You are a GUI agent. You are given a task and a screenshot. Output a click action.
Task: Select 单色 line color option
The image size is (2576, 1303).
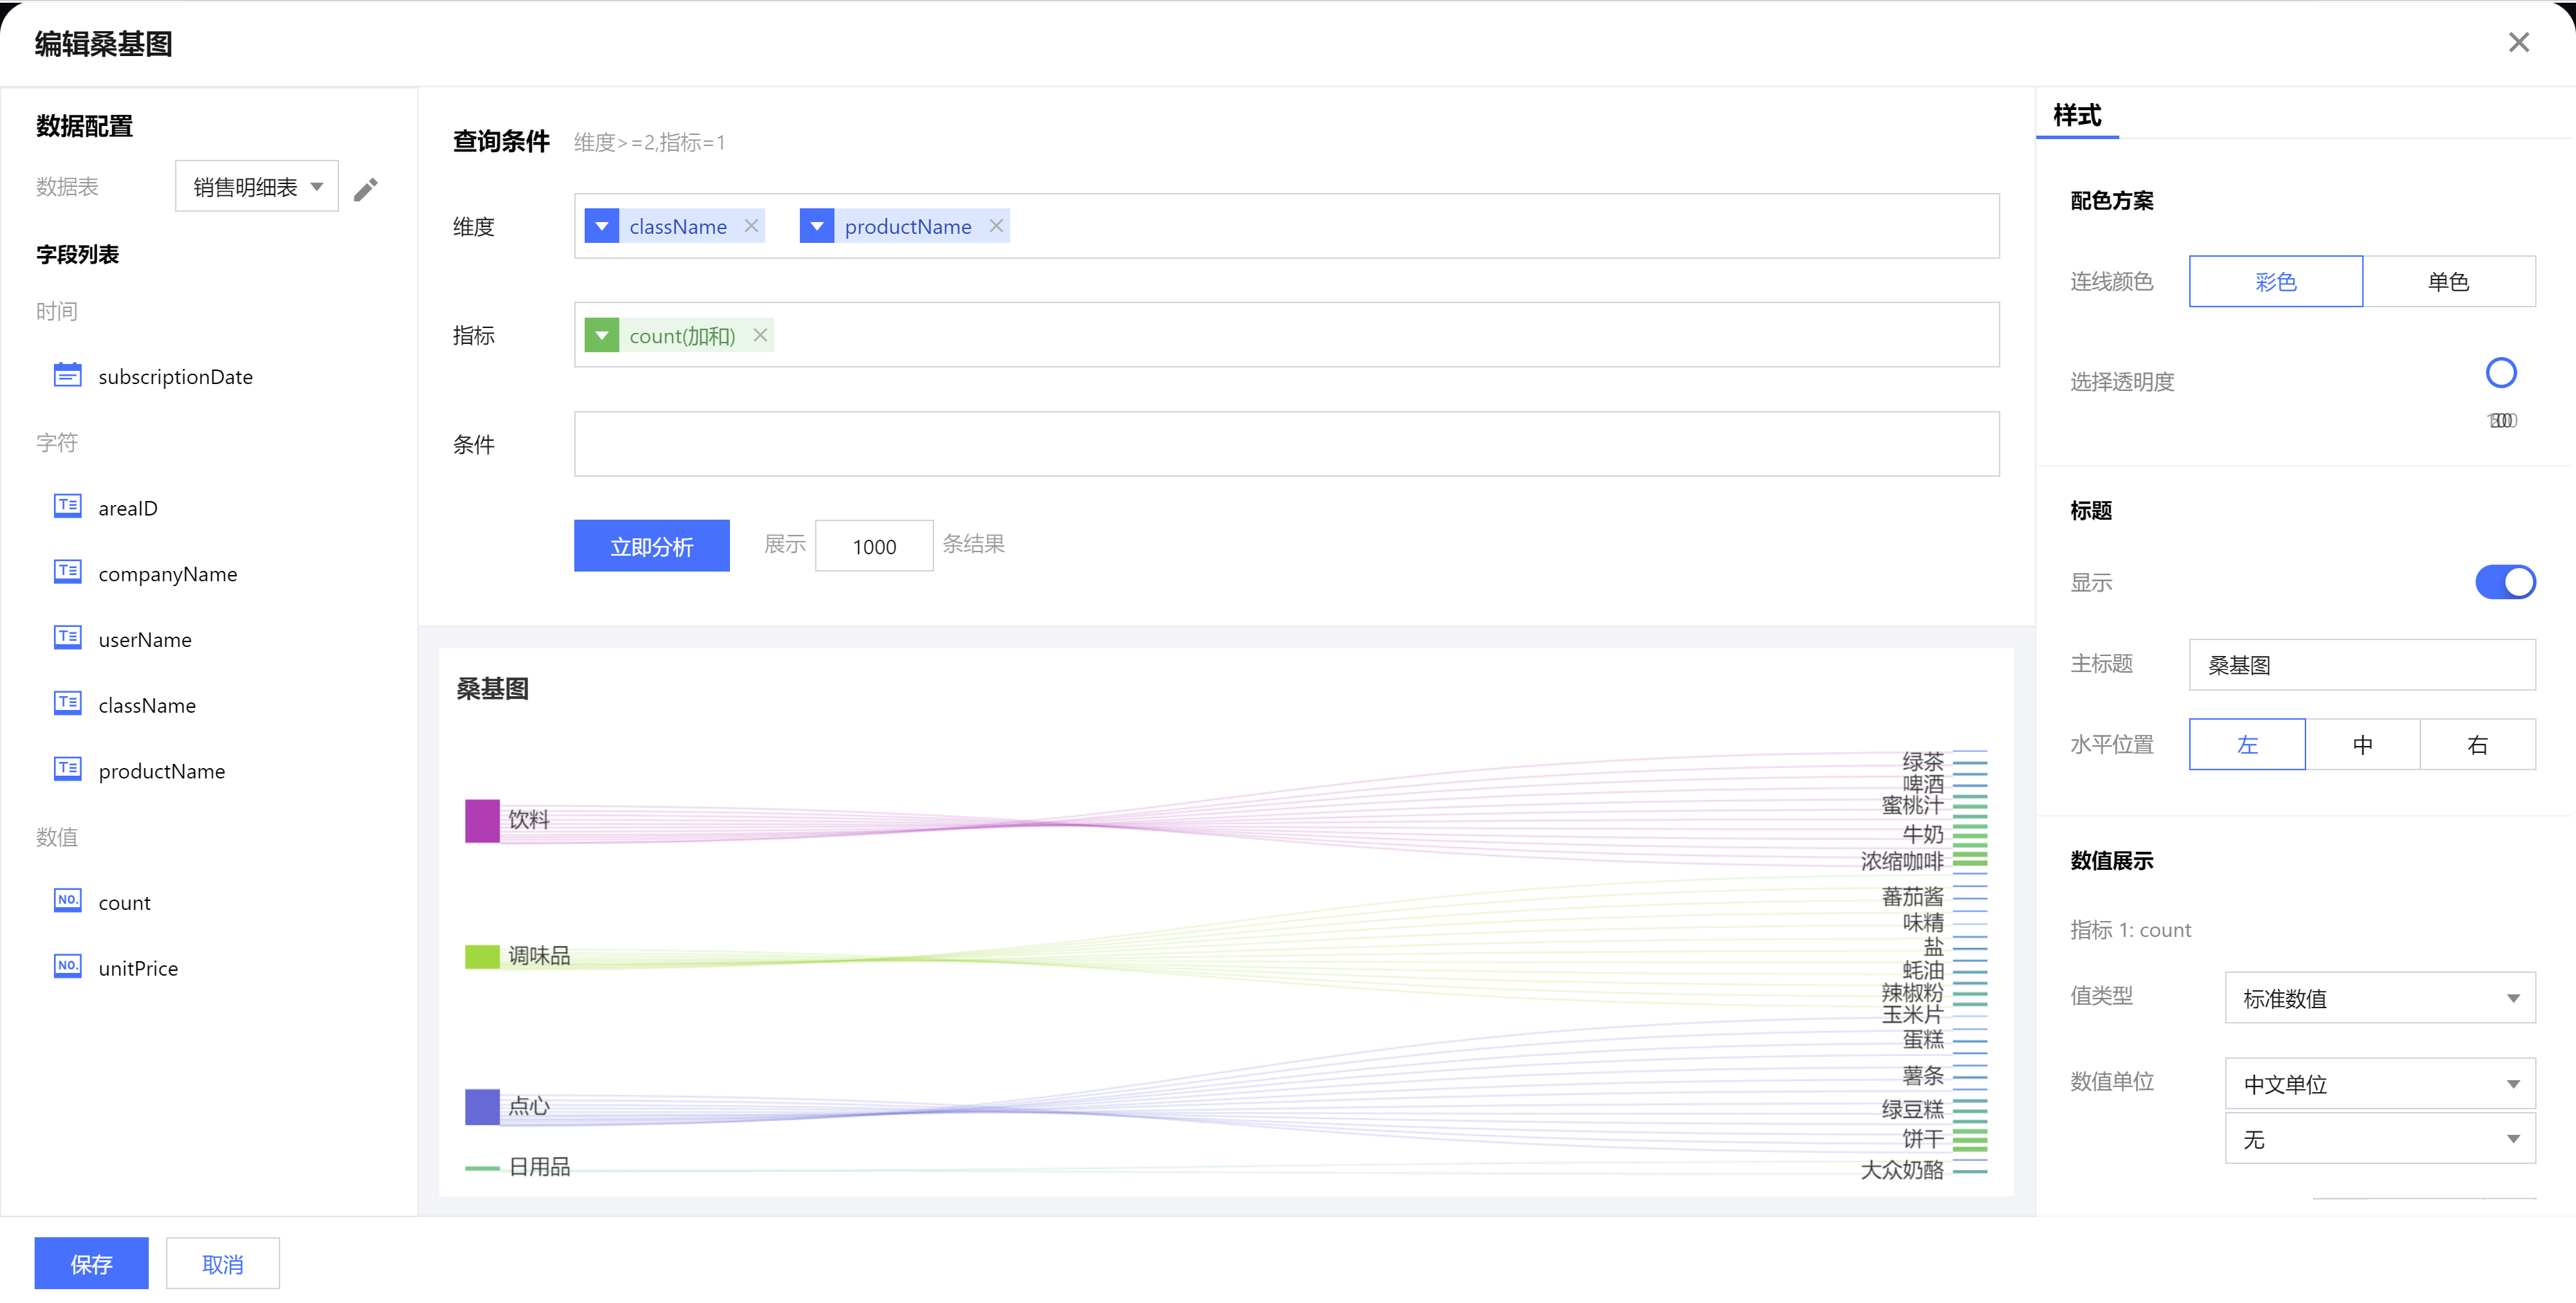click(2448, 282)
